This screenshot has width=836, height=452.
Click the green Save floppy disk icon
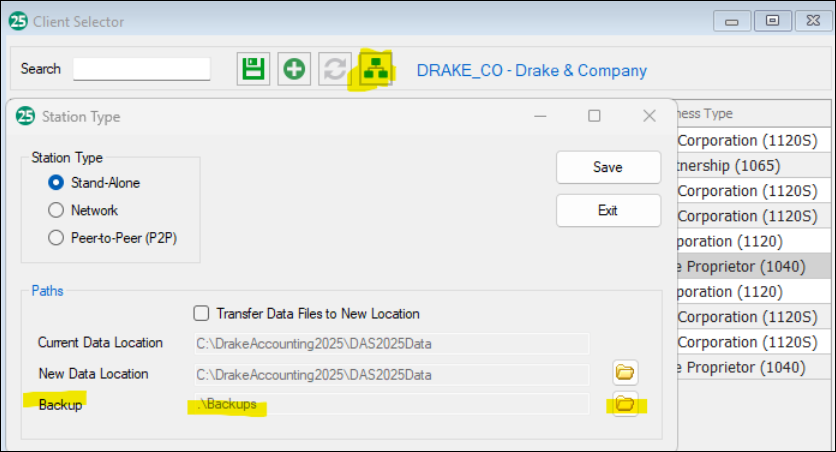pos(253,69)
